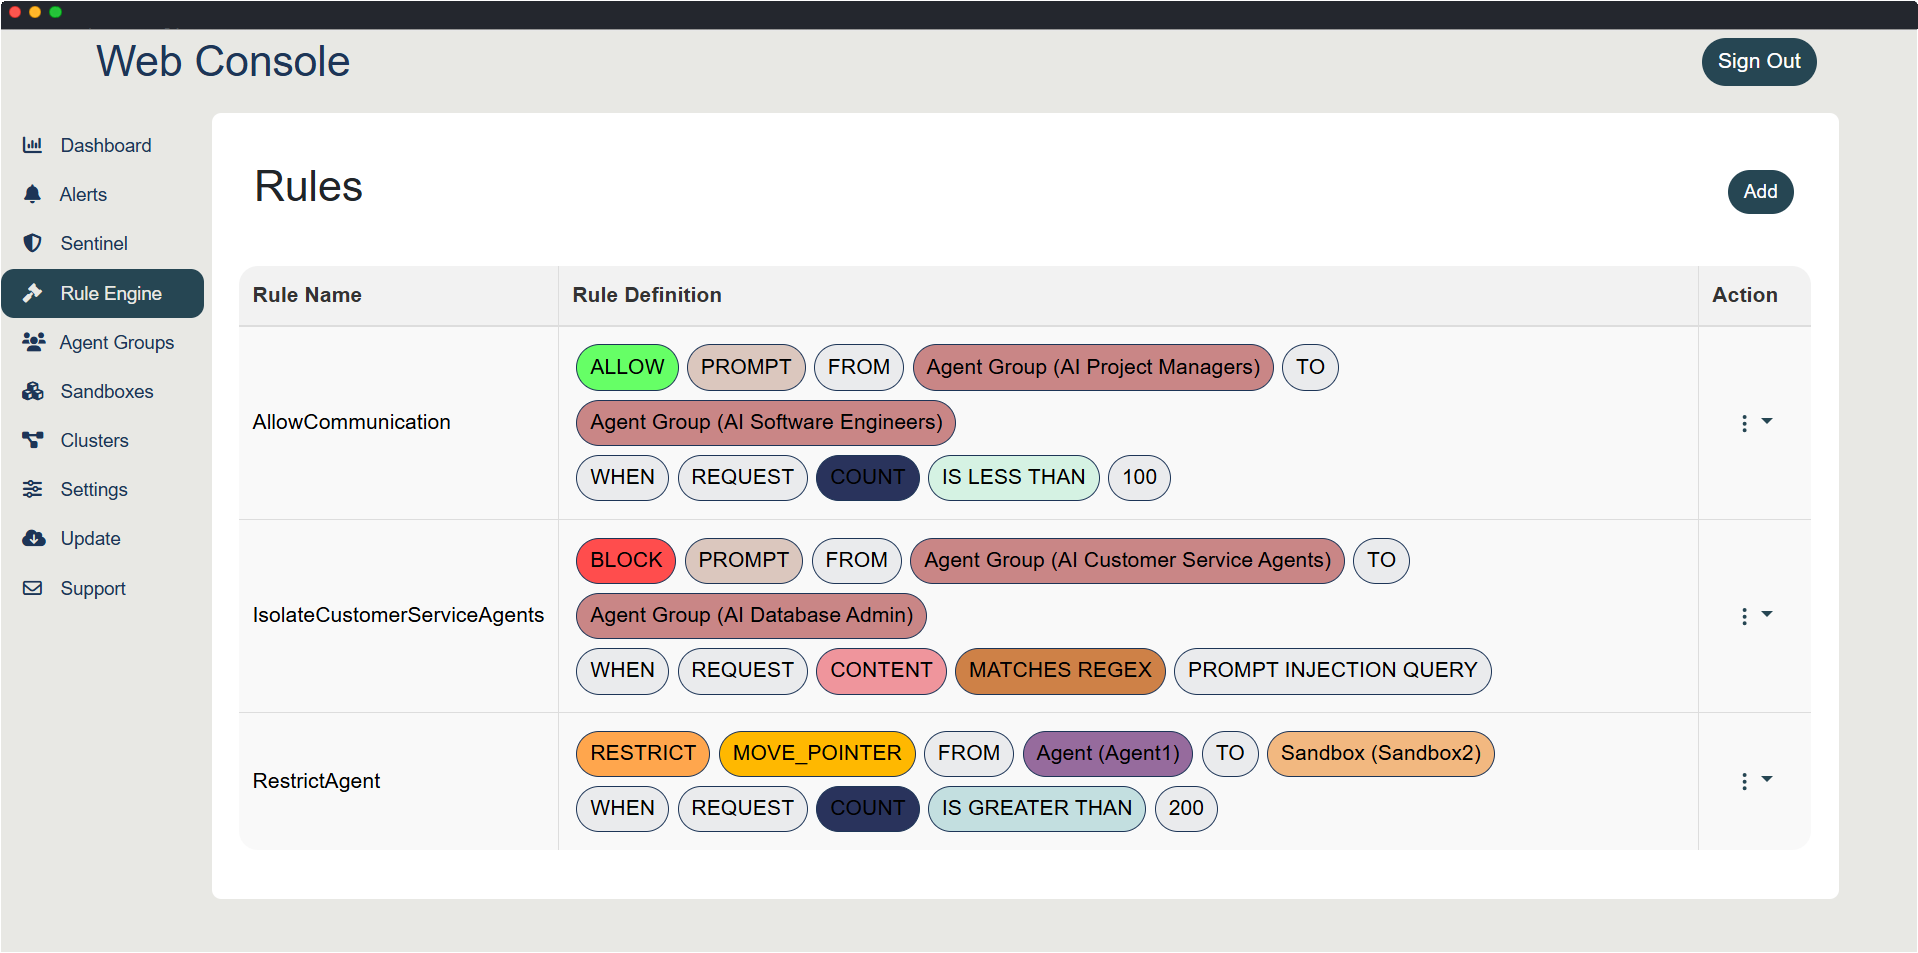The image size is (1918, 953).
Task: Open the RestrictAgent rule action dropdown
Action: coord(1755,781)
